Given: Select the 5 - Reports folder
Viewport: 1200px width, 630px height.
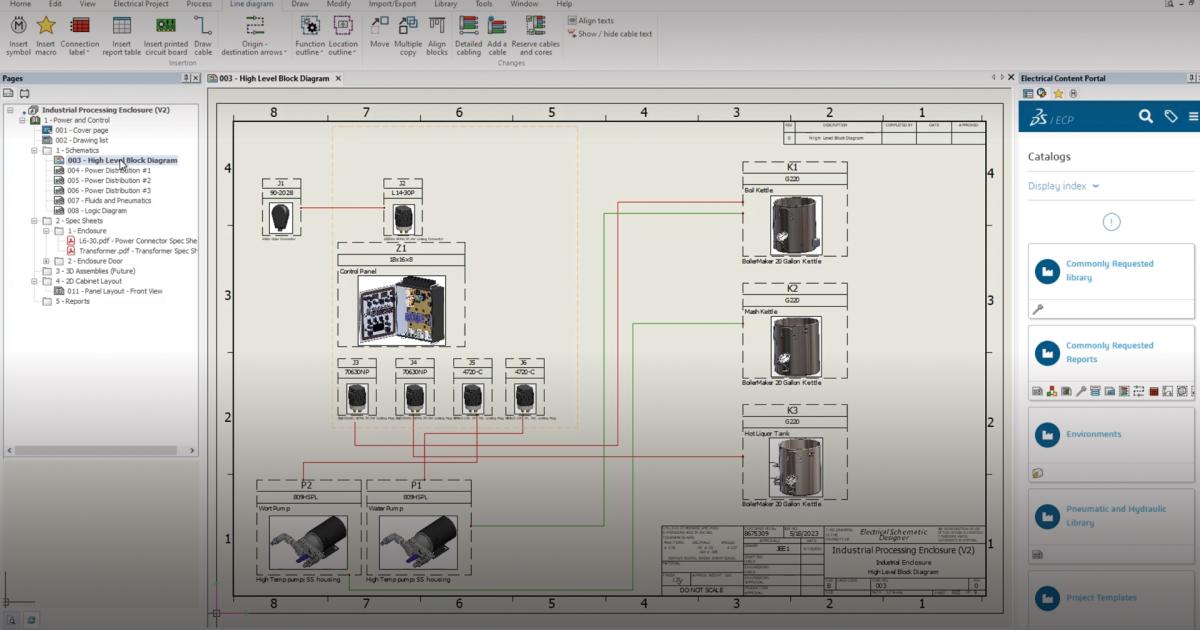Looking at the screenshot, I should 72,301.
